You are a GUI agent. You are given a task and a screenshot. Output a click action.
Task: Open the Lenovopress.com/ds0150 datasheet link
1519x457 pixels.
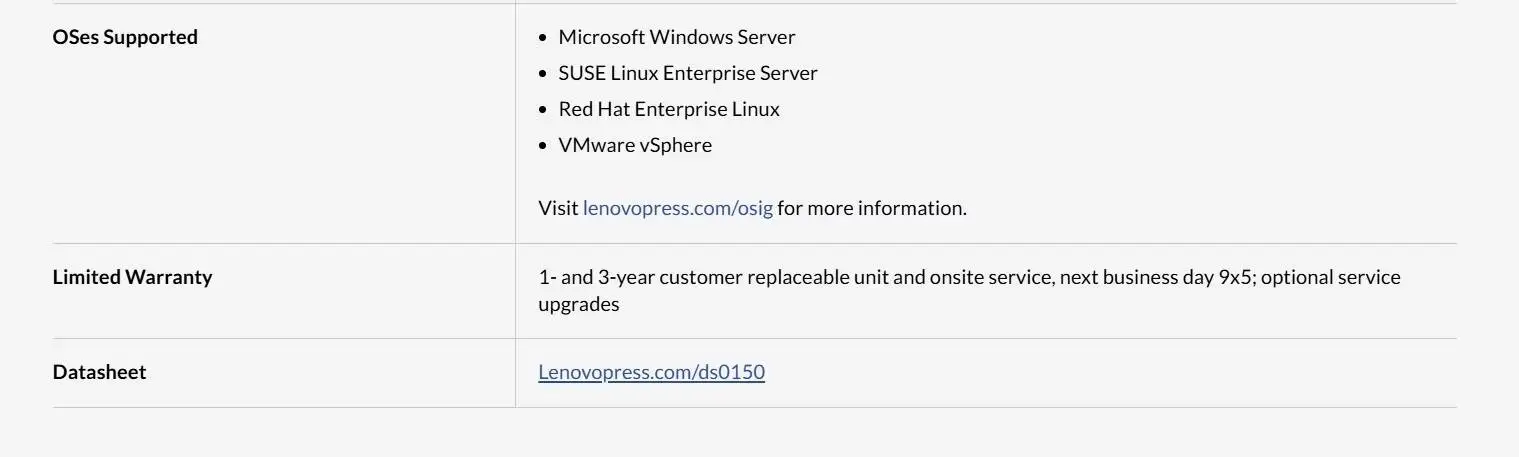point(651,372)
